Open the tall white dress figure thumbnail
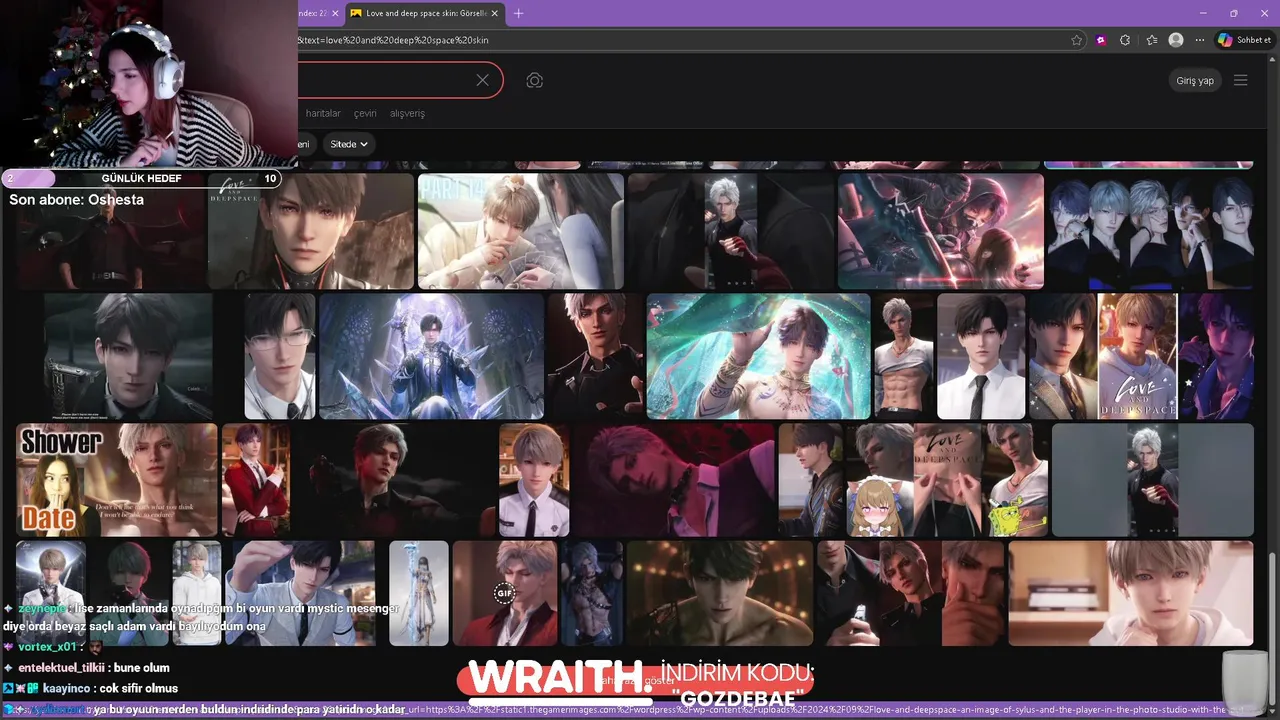1280x720 pixels. tap(419, 593)
